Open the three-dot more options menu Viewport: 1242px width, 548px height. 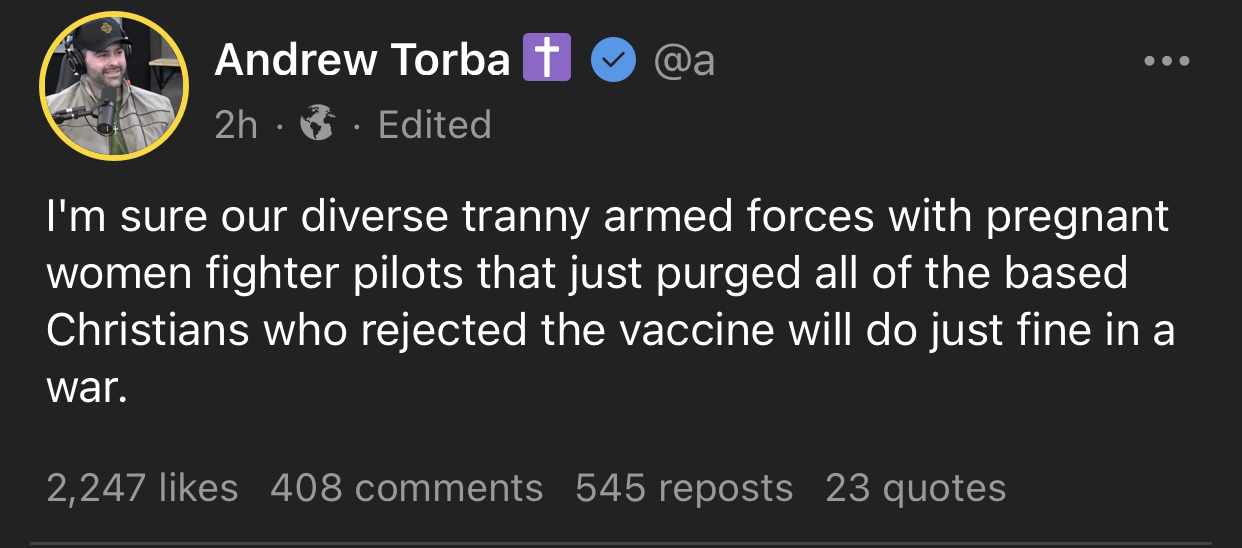(1167, 62)
